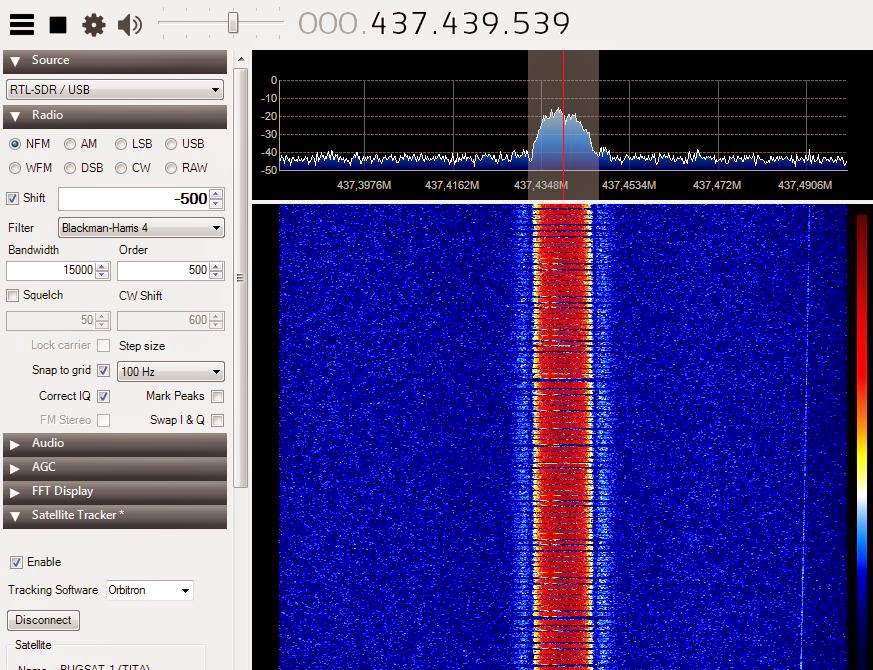Open the Step size dropdown 100 Hz
The image size is (873, 670).
point(170,371)
